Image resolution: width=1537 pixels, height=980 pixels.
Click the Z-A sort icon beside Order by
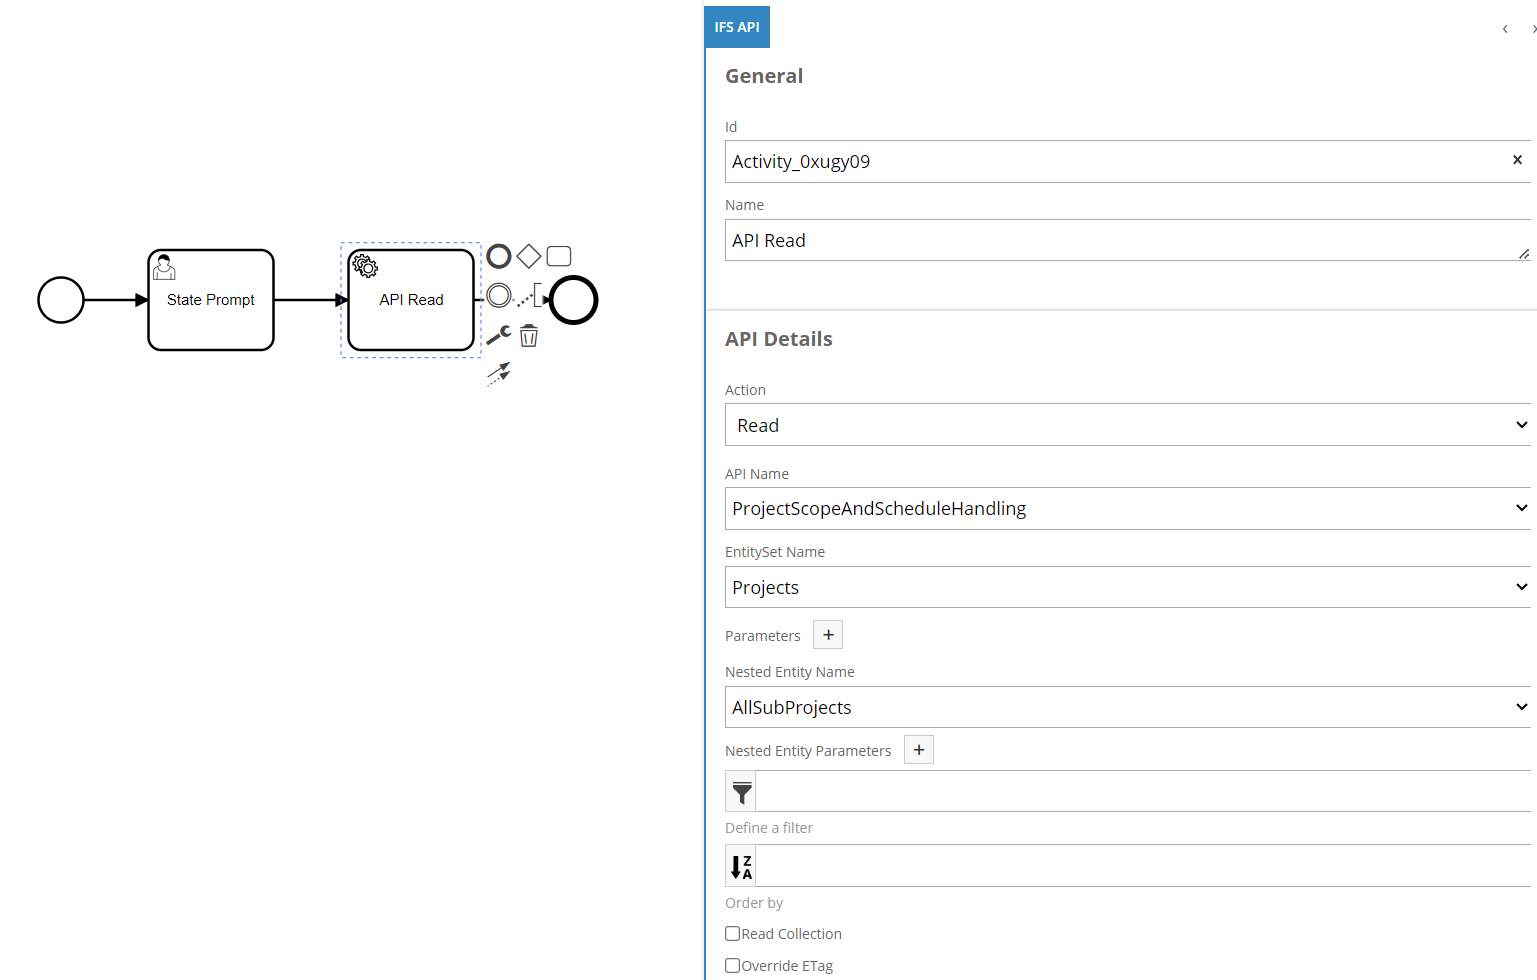pyautogui.click(x=740, y=865)
